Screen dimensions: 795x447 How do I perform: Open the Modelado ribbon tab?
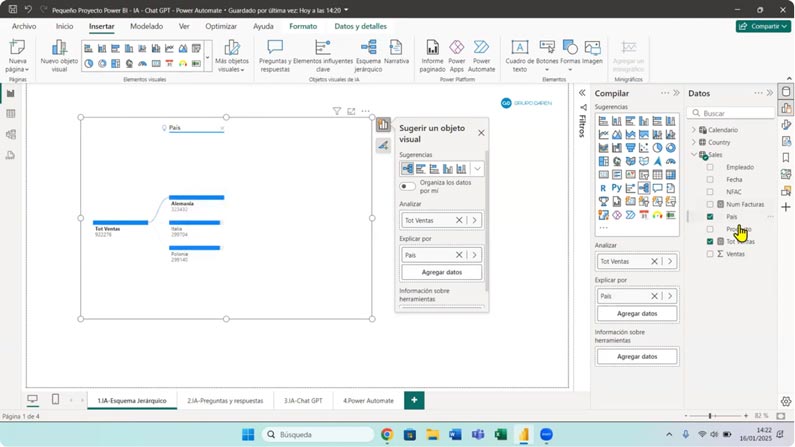(146, 27)
